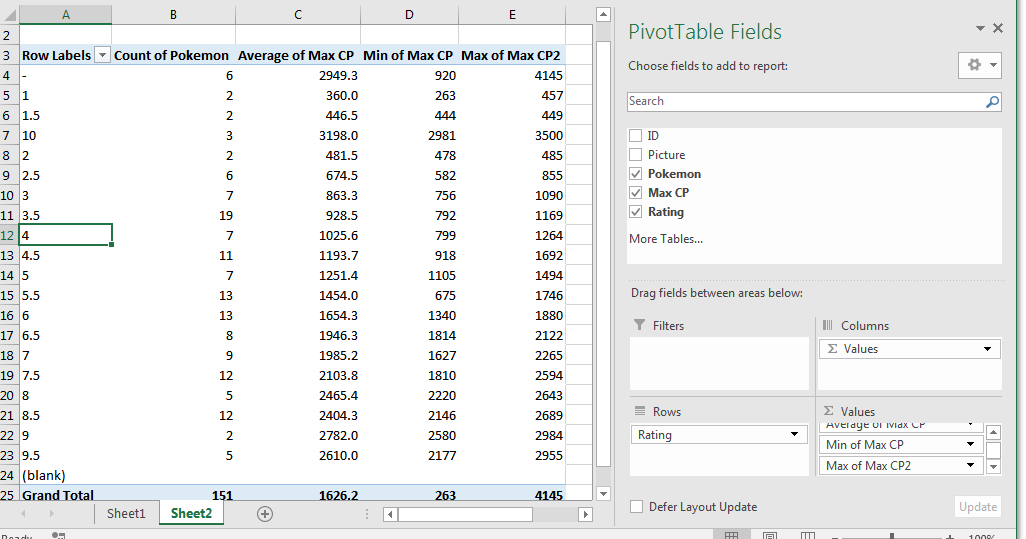Click cell with value 3198.0
1026x539 pixels.
[x=298, y=135]
